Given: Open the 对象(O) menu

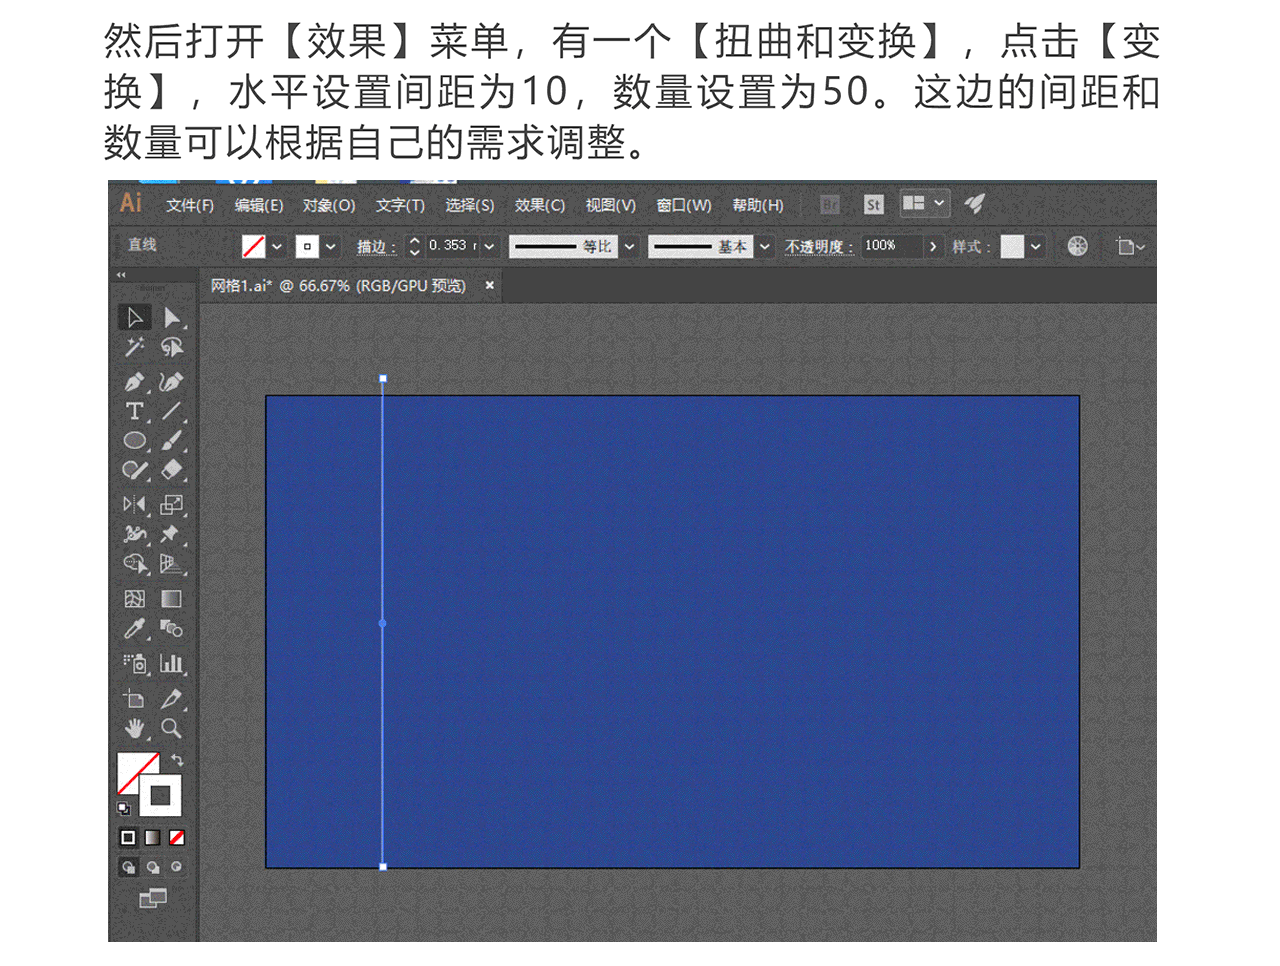Looking at the screenshot, I should [329, 205].
